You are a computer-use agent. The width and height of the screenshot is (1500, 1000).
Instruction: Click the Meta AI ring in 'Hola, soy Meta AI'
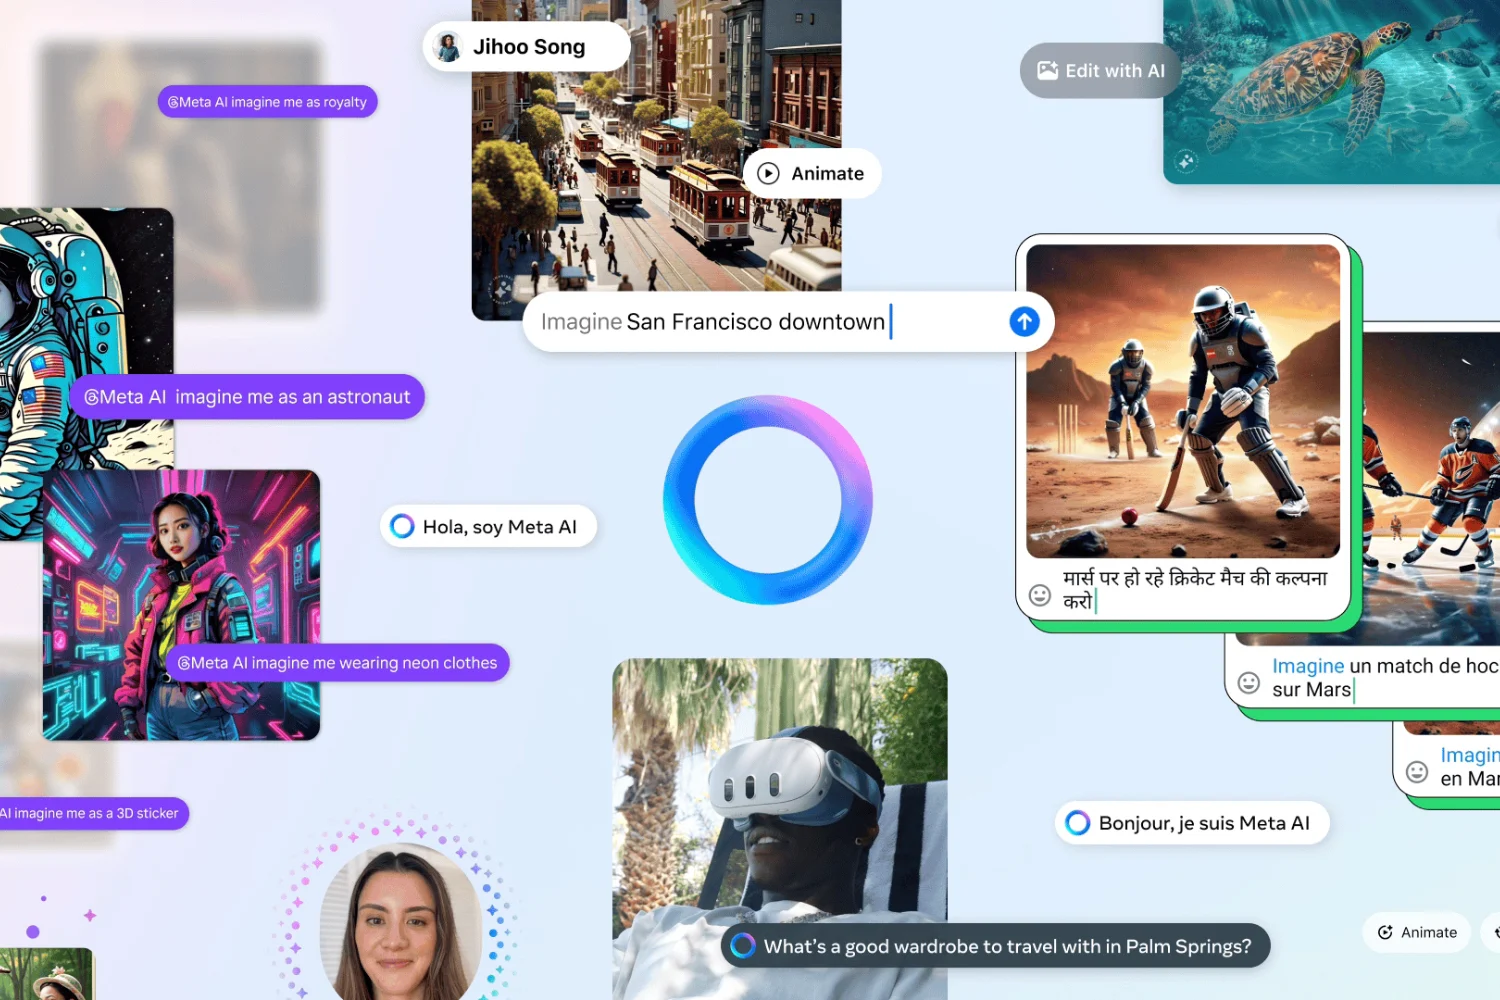(x=402, y=526)
